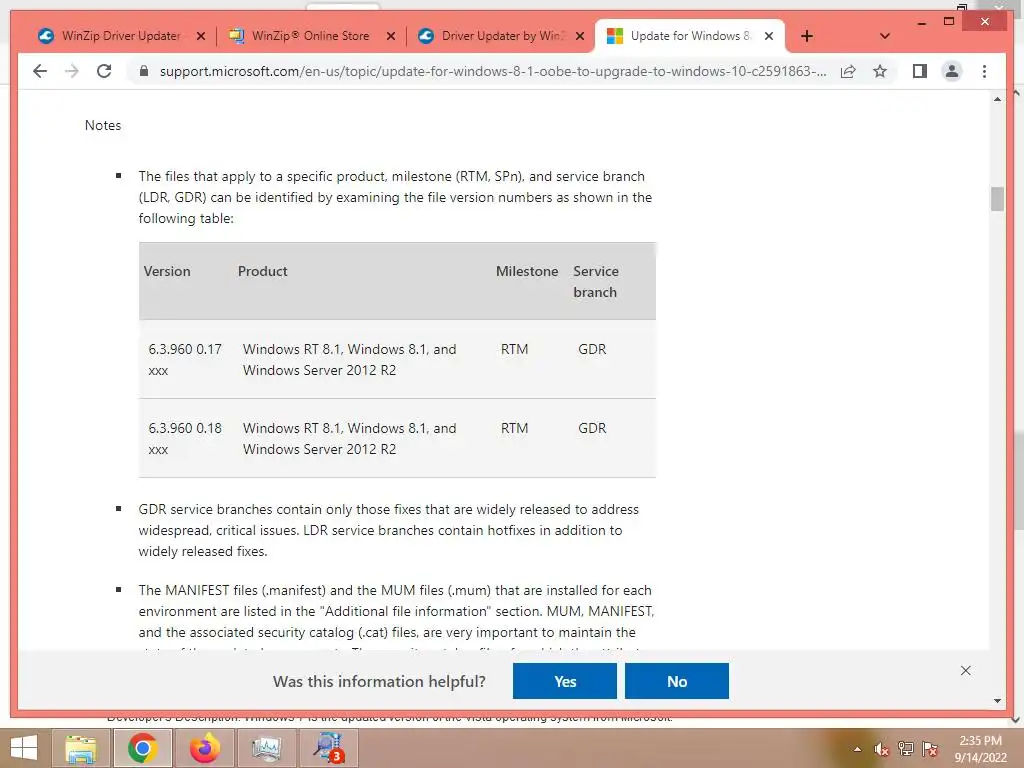Click Was this information helpful text
This screenshot has width=1024, height=768.
[379, 681]
